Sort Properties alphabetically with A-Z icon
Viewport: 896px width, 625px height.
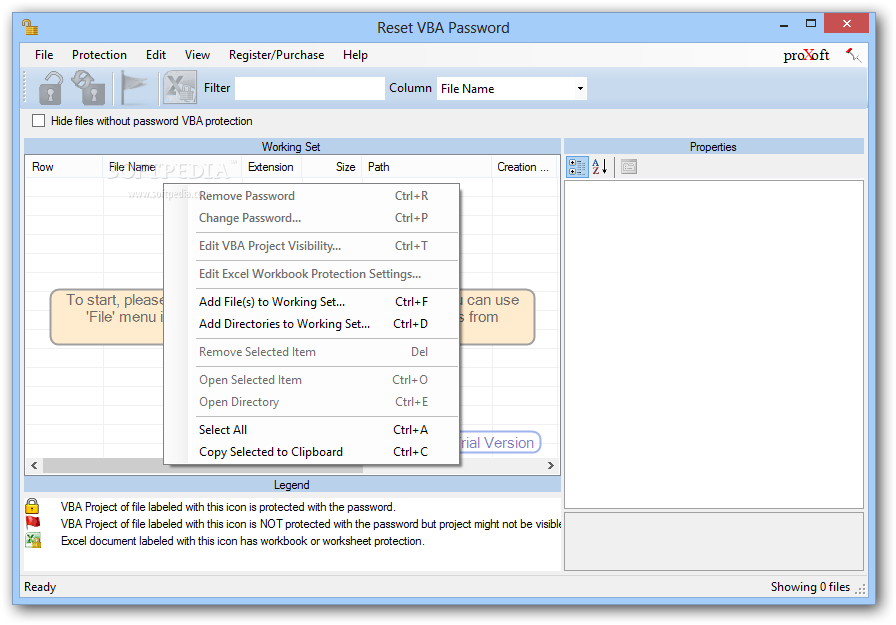(599, 167)
